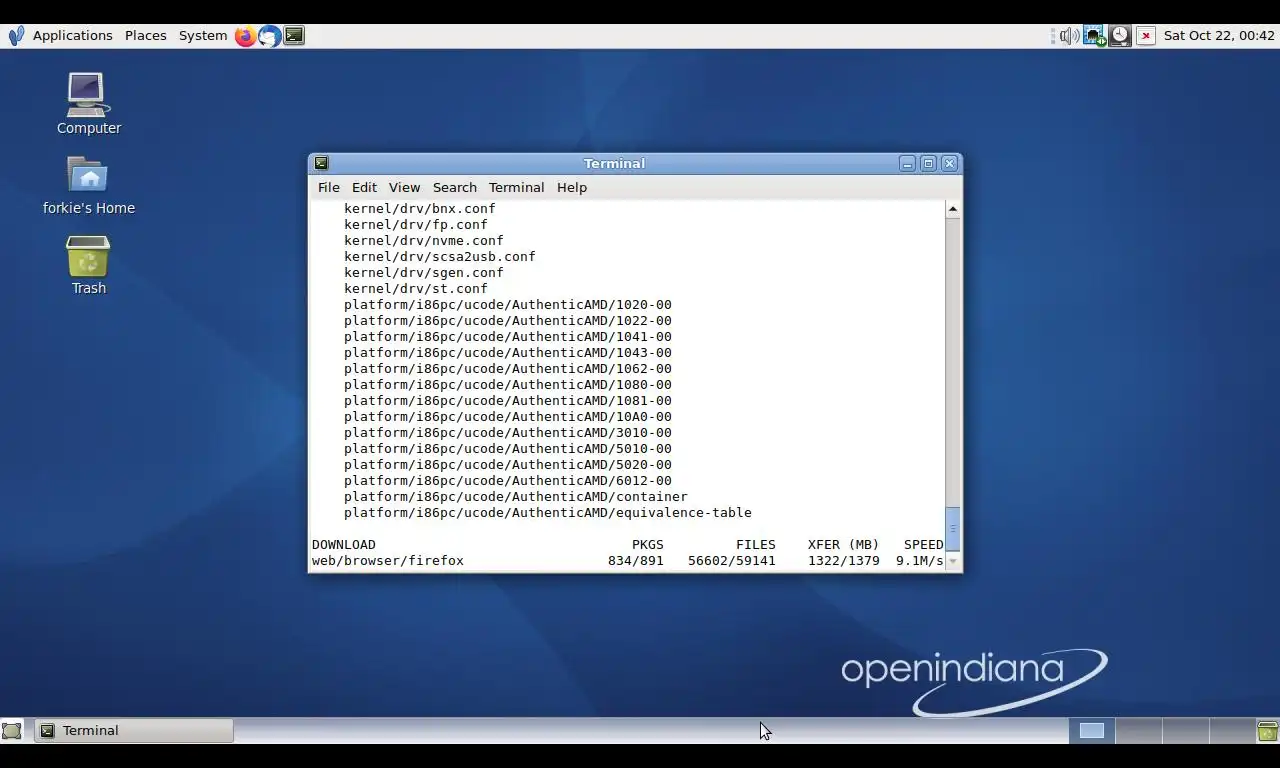This screenshot has height=768, width=1280.
Task: Click the AuthenticAMD/container line
Action: point(516,497)
